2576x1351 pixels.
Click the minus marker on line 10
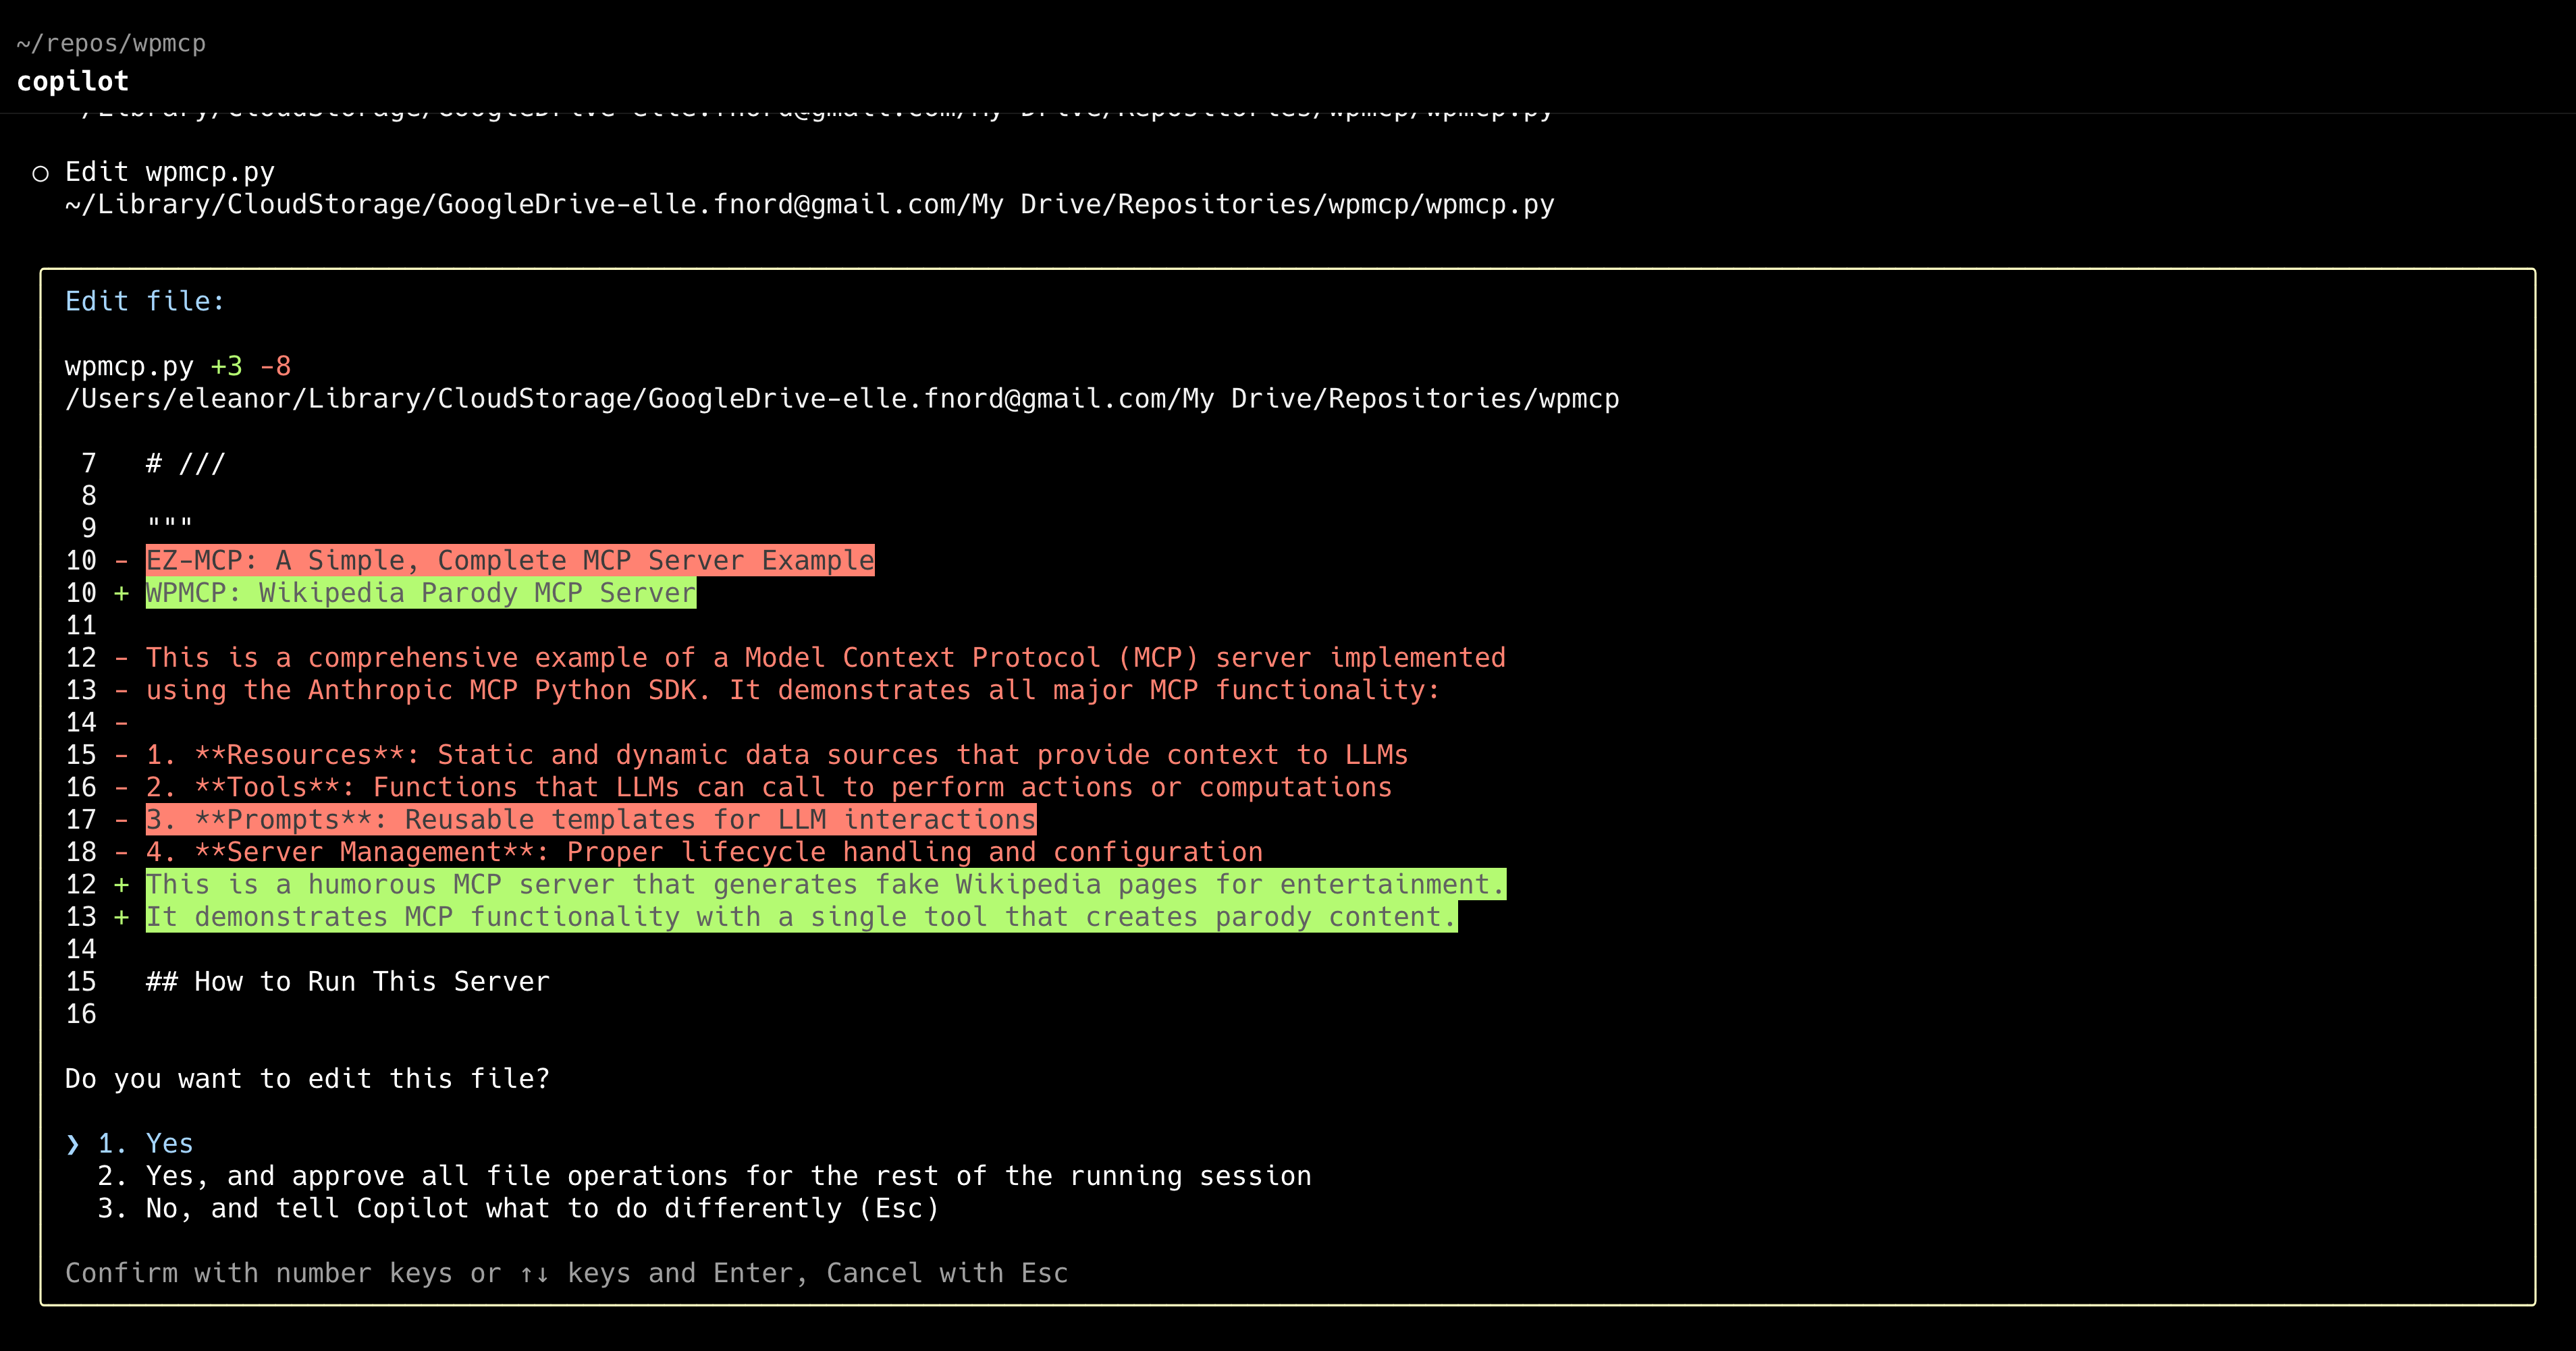(122, 560)
